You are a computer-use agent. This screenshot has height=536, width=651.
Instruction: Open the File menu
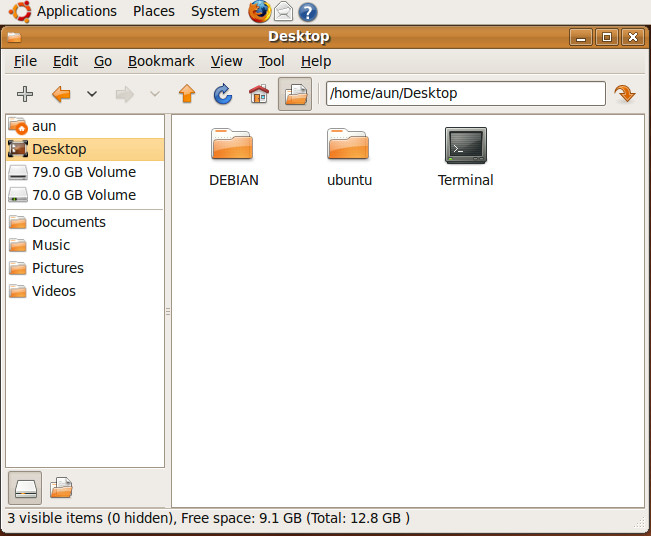point(25,61)
